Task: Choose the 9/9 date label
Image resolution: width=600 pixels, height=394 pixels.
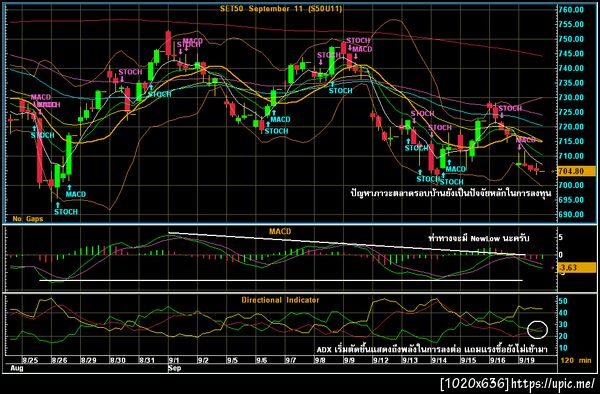Action: coord(349,360)
